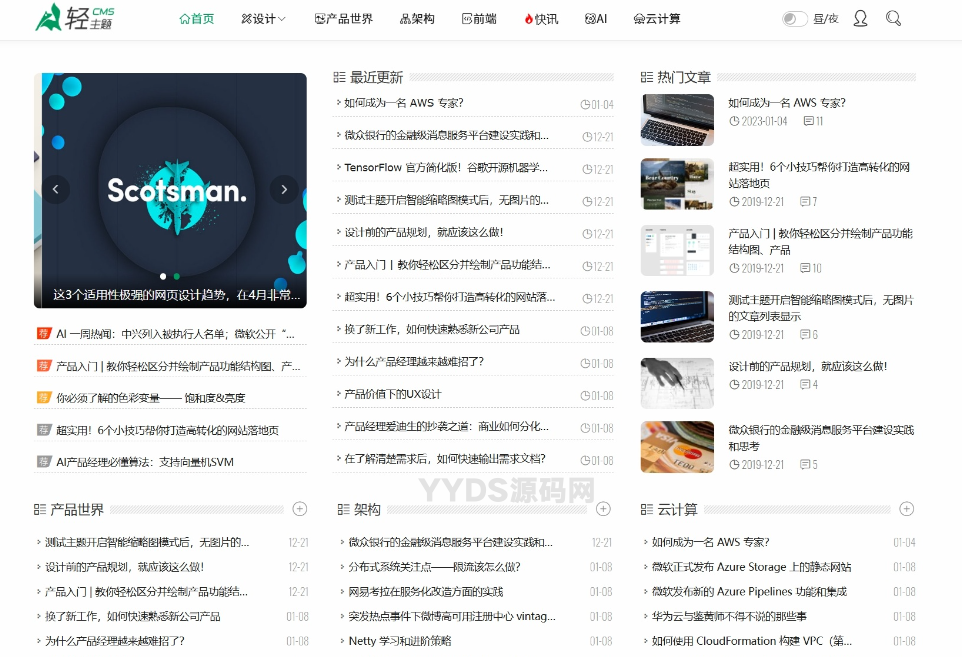Go to the previous carousel slide
The height and width of the screenshot is (657, 962).
click(x=56, y=189)
